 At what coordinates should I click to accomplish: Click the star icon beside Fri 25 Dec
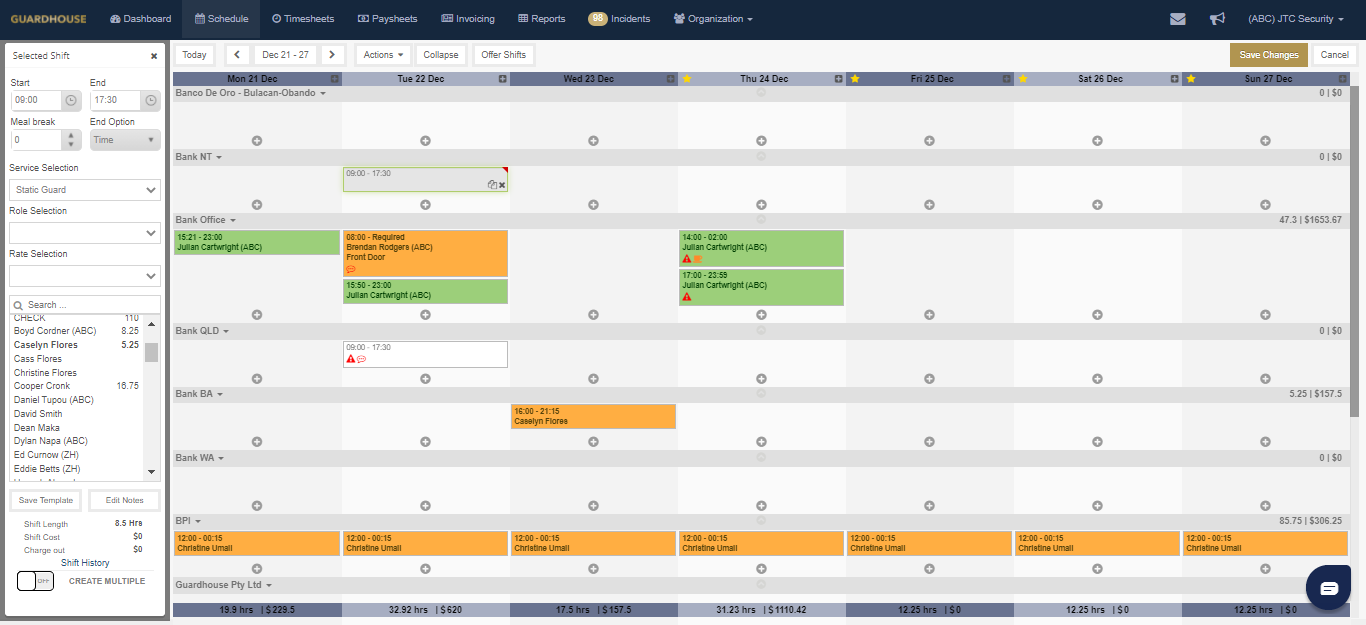(855, 79)
